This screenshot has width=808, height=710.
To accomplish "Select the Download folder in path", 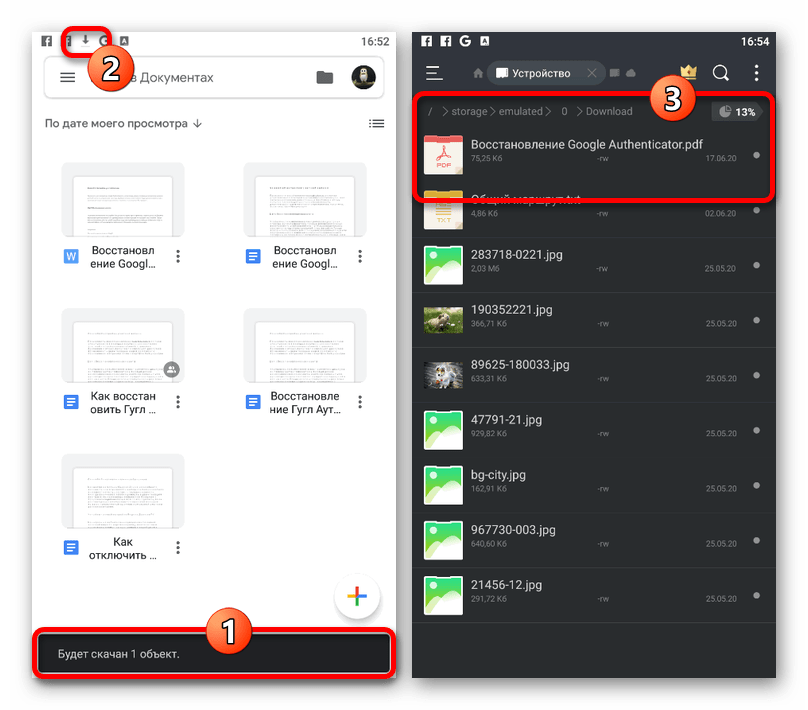I will pyautogui.click(x=609, y=112).
